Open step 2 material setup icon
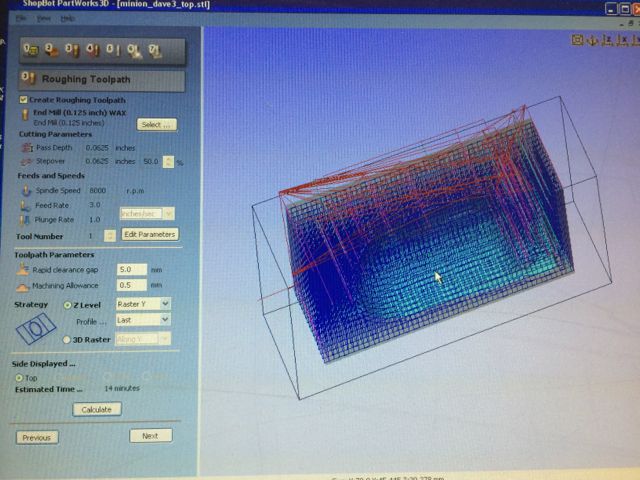The width and height of the screenshot is (640, 480). [51, 50]
